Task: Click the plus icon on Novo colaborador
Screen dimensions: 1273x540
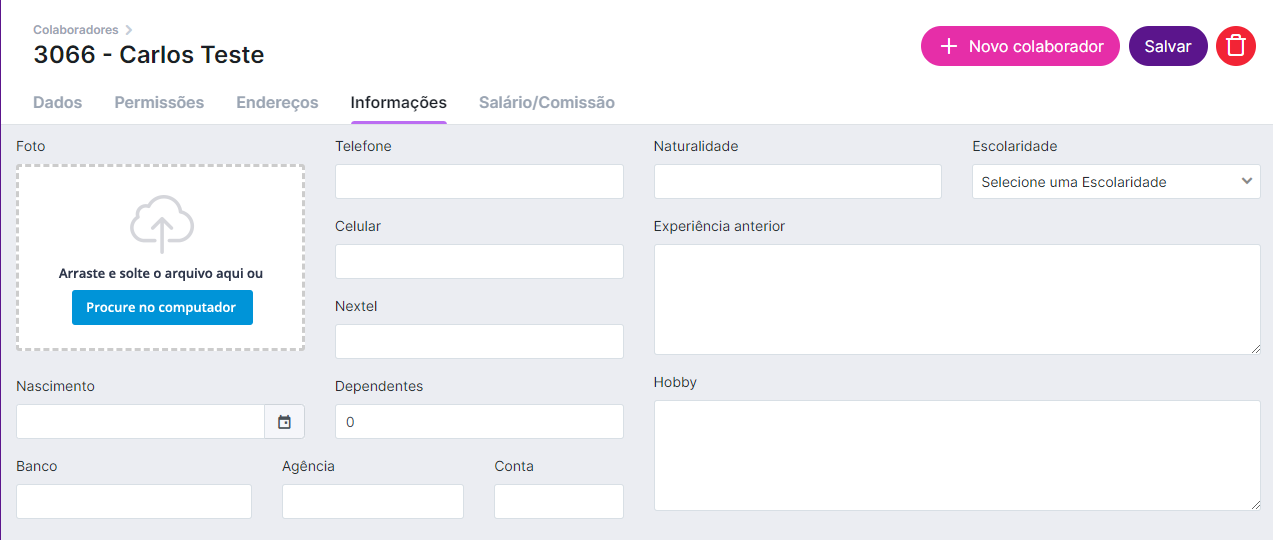Action: (x=949, y=46)
